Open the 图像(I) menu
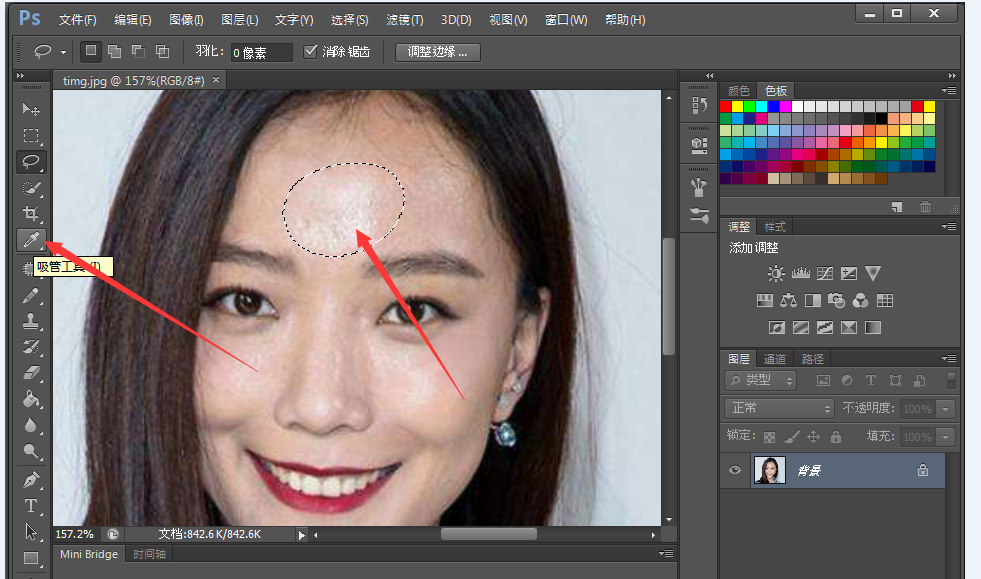 186,20
